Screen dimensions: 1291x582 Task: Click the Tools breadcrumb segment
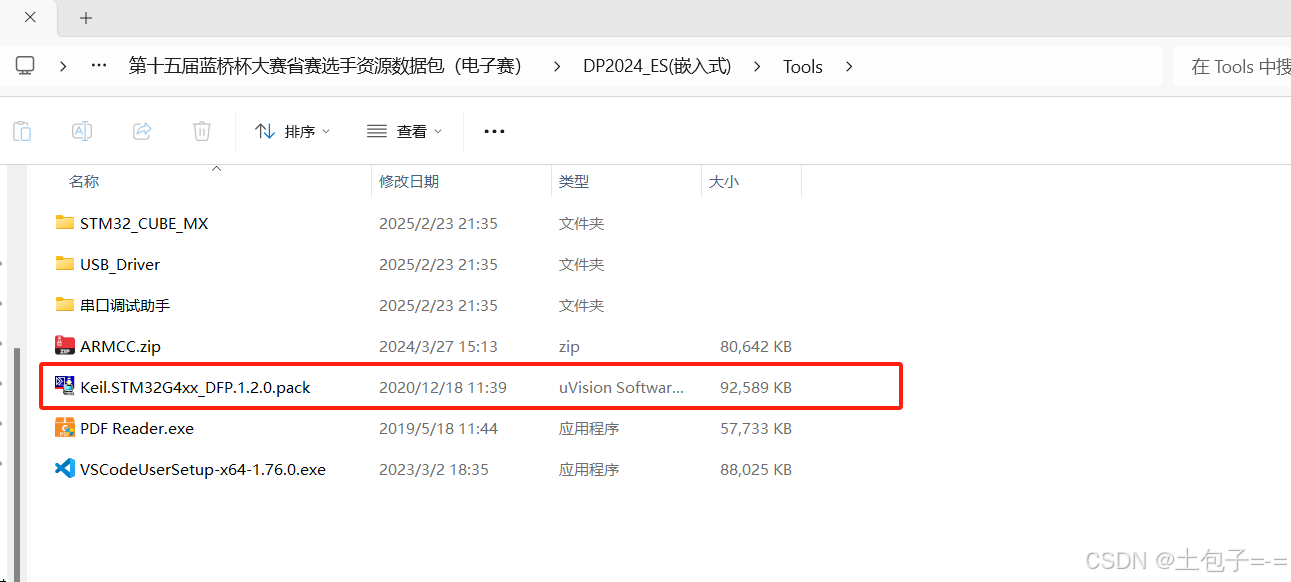(803, 67)
